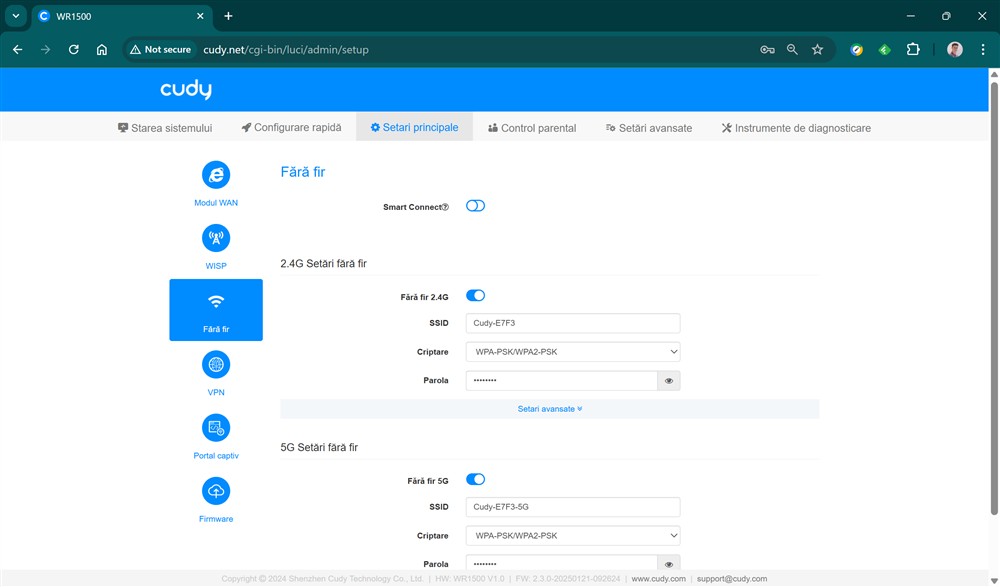The image size is (1000, 587).
Task: Open the Portal captiv icon
Action: (x=216, y=428)
